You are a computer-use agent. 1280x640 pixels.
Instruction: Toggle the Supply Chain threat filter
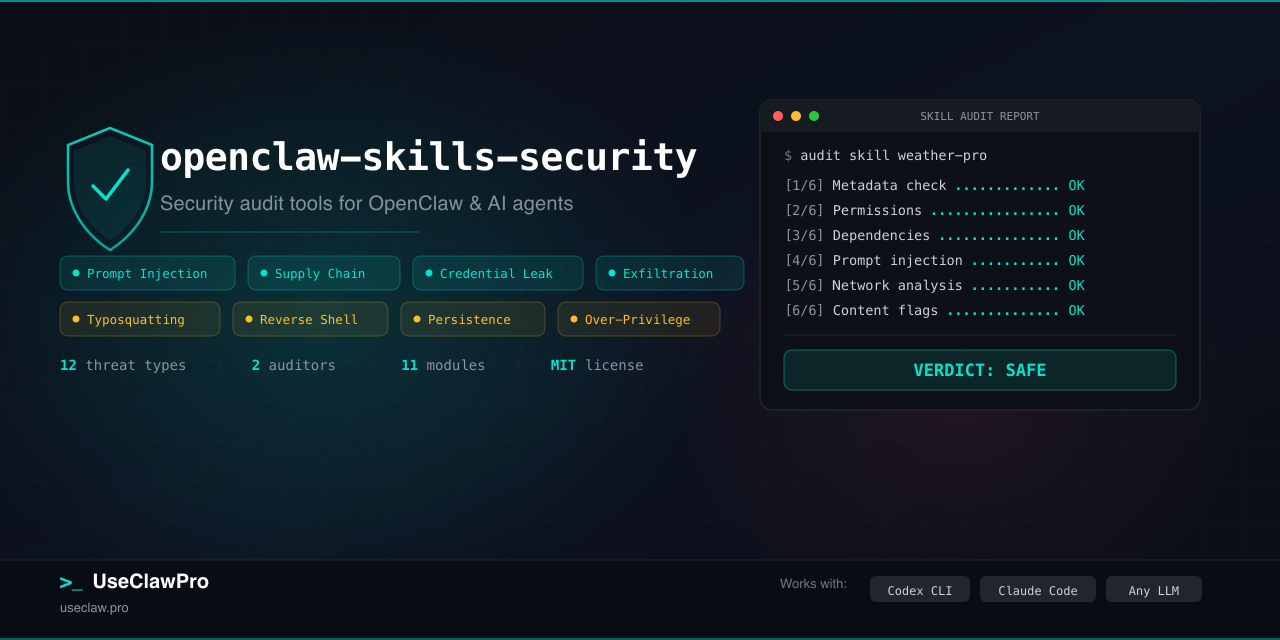tap(323, 272)
